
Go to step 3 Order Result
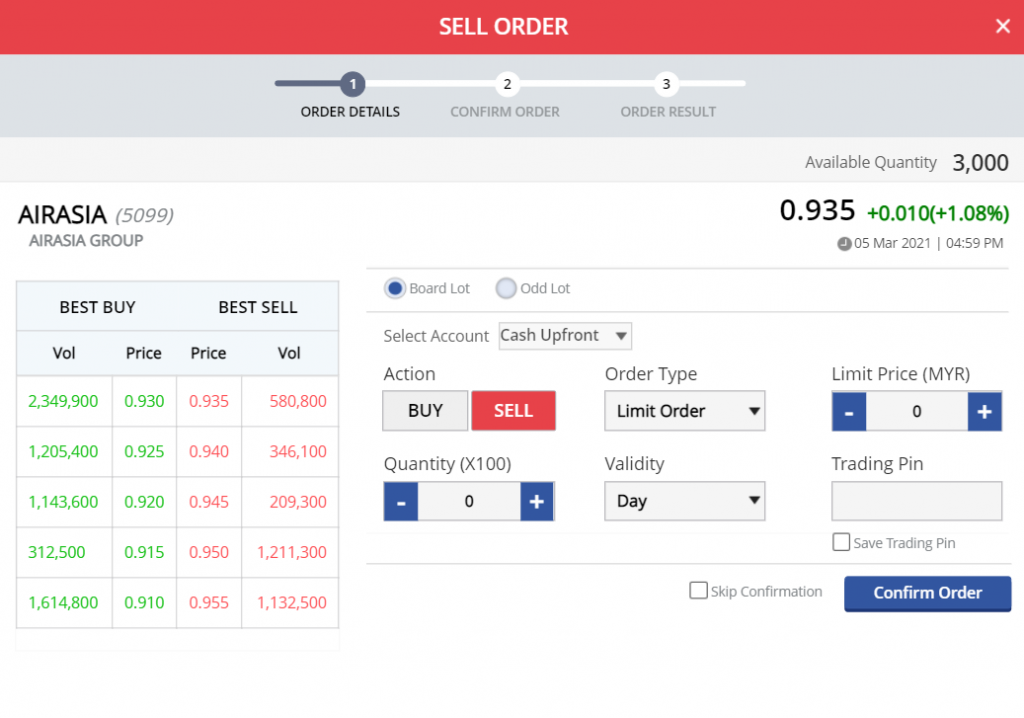coord(666,84)
